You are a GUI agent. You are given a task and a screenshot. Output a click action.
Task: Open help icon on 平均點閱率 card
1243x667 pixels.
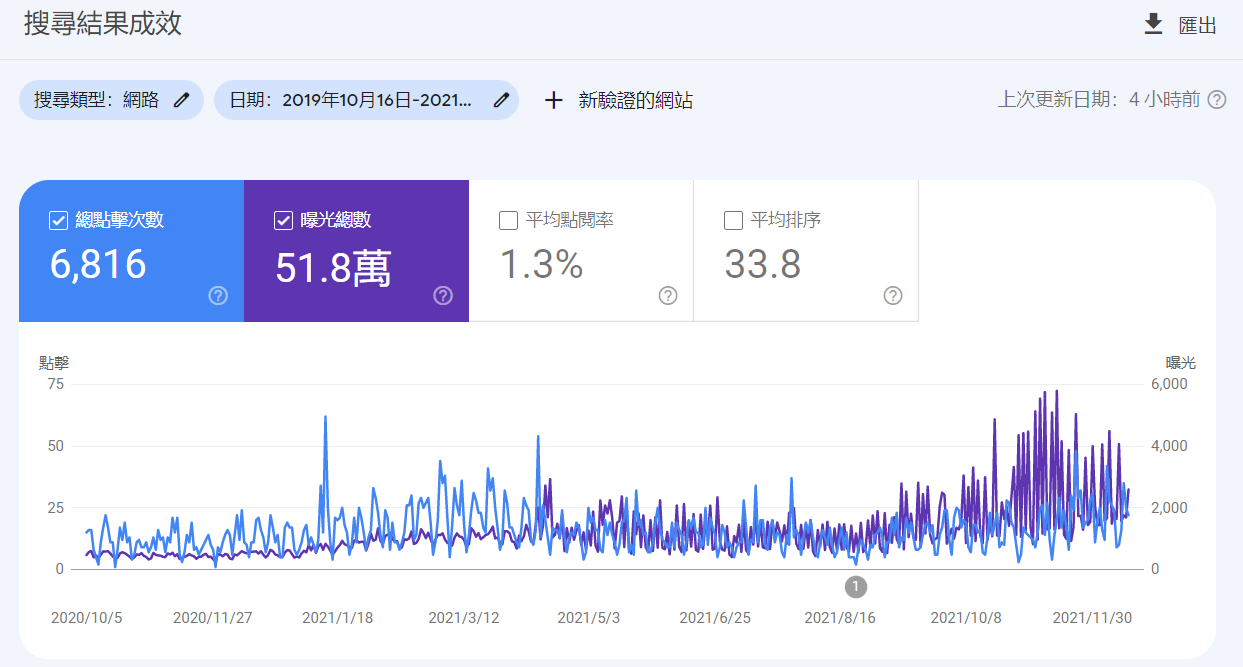tap(668, 296)
